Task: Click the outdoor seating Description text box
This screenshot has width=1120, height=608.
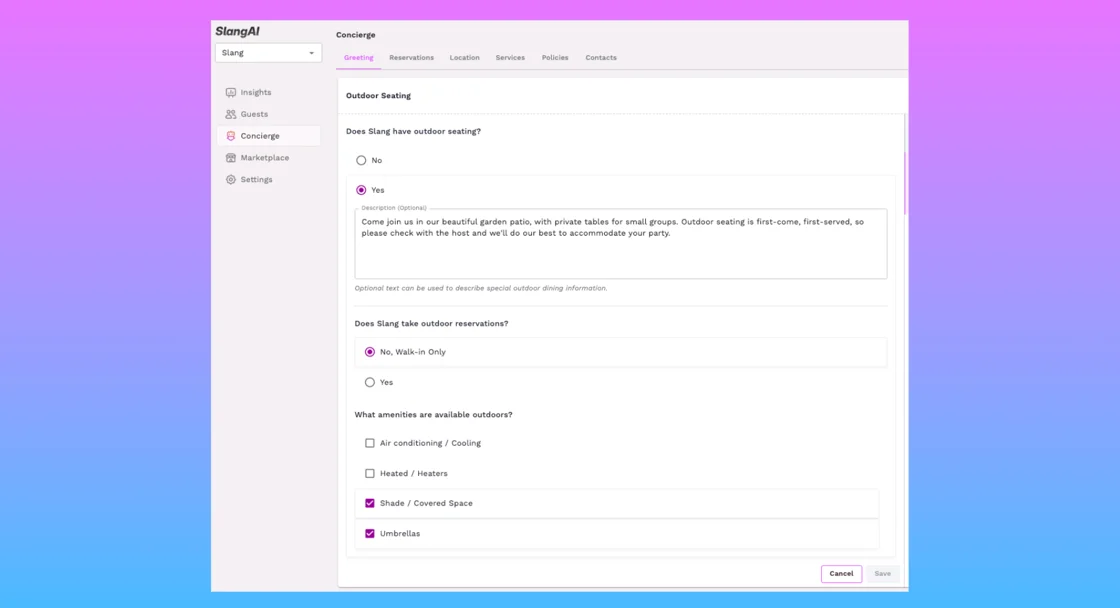Action: [x=621, y=244]
